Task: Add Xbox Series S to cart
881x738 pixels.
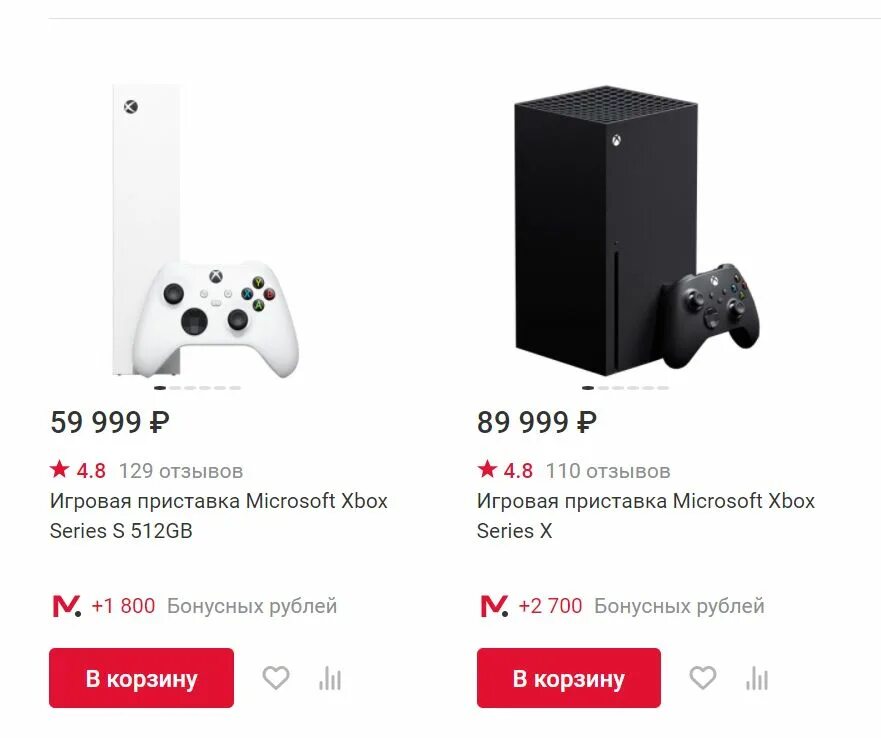Action: click(x=141, y=678)
